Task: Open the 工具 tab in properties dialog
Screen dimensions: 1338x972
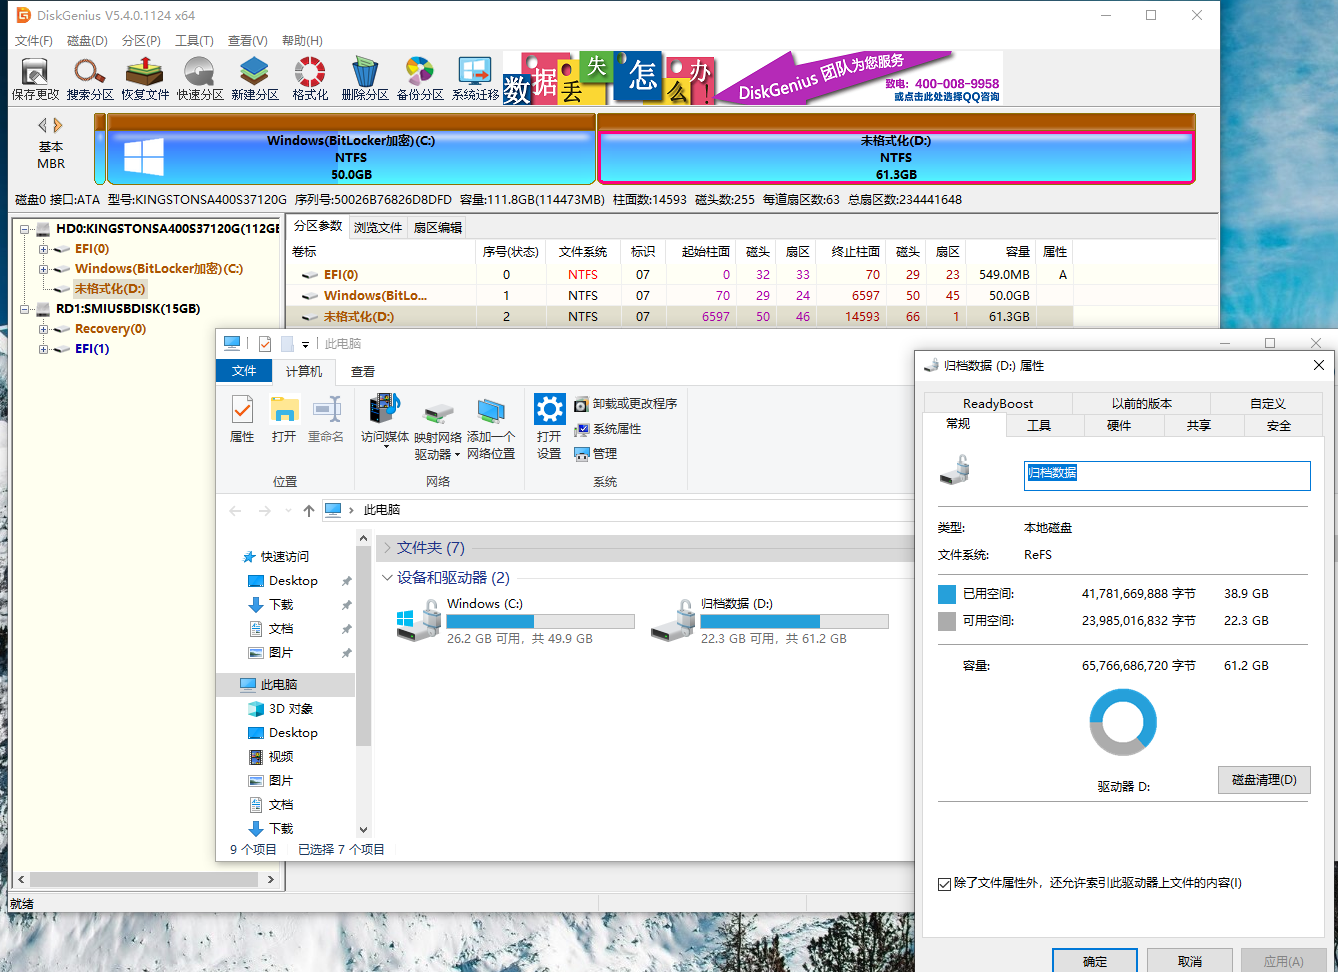Action: pos(1039,426)
